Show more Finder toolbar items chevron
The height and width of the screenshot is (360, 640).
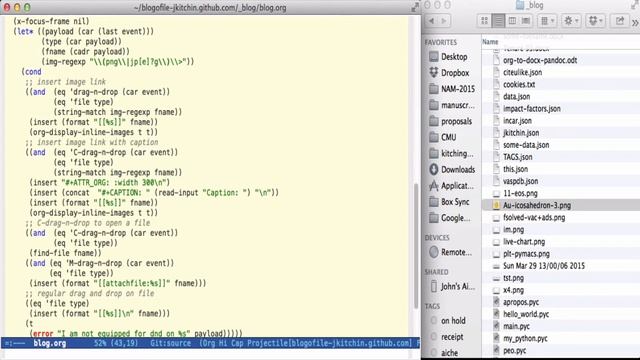(635, 22)
